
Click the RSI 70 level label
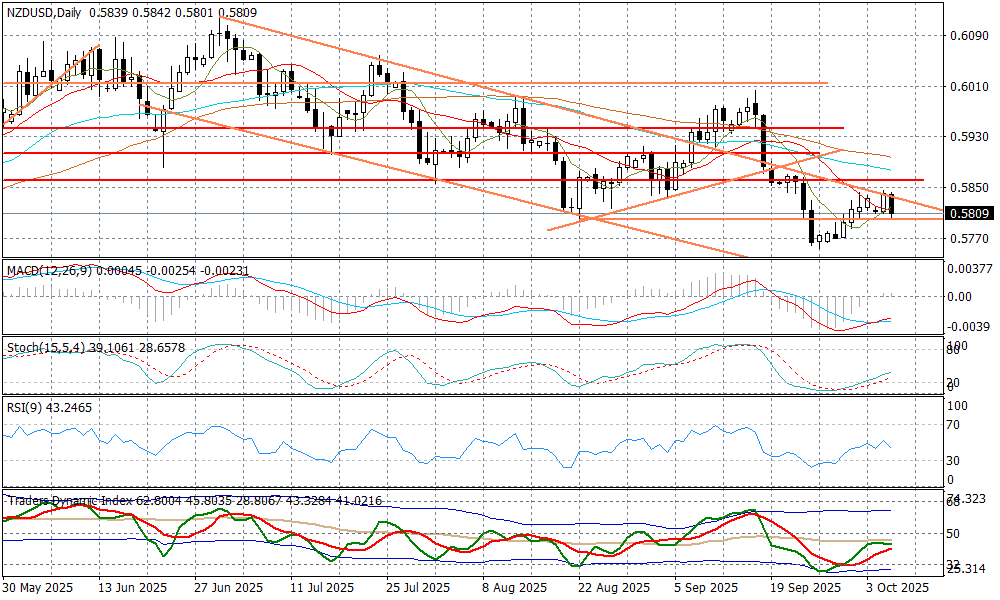point(954,425)
